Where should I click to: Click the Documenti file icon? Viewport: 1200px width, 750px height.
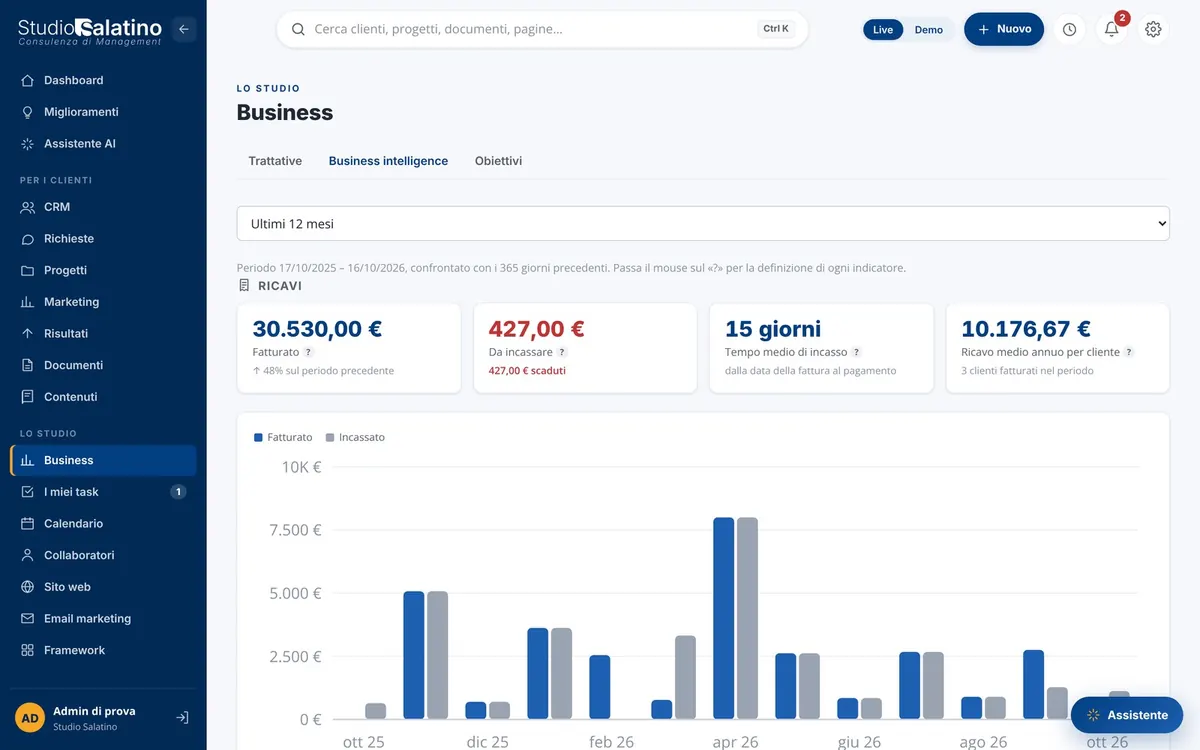tap(27, 366)
